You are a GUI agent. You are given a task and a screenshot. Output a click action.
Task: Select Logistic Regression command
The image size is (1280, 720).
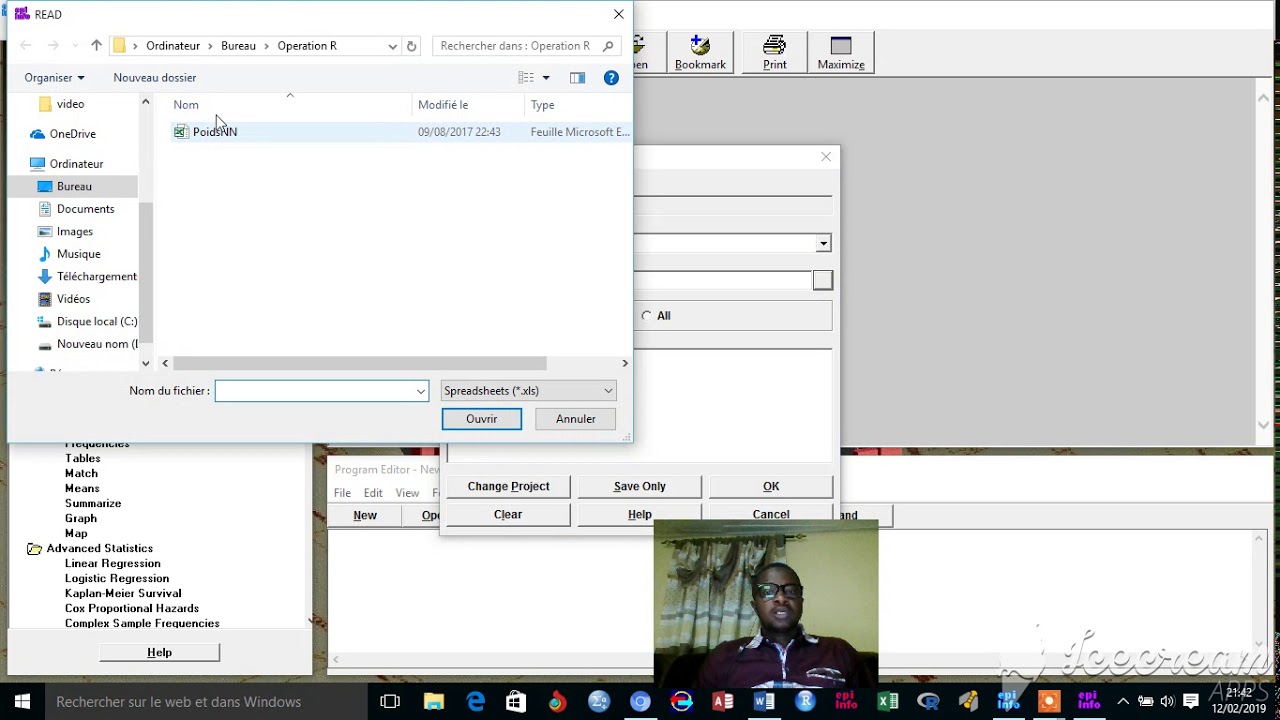click(x=117, y=579)
